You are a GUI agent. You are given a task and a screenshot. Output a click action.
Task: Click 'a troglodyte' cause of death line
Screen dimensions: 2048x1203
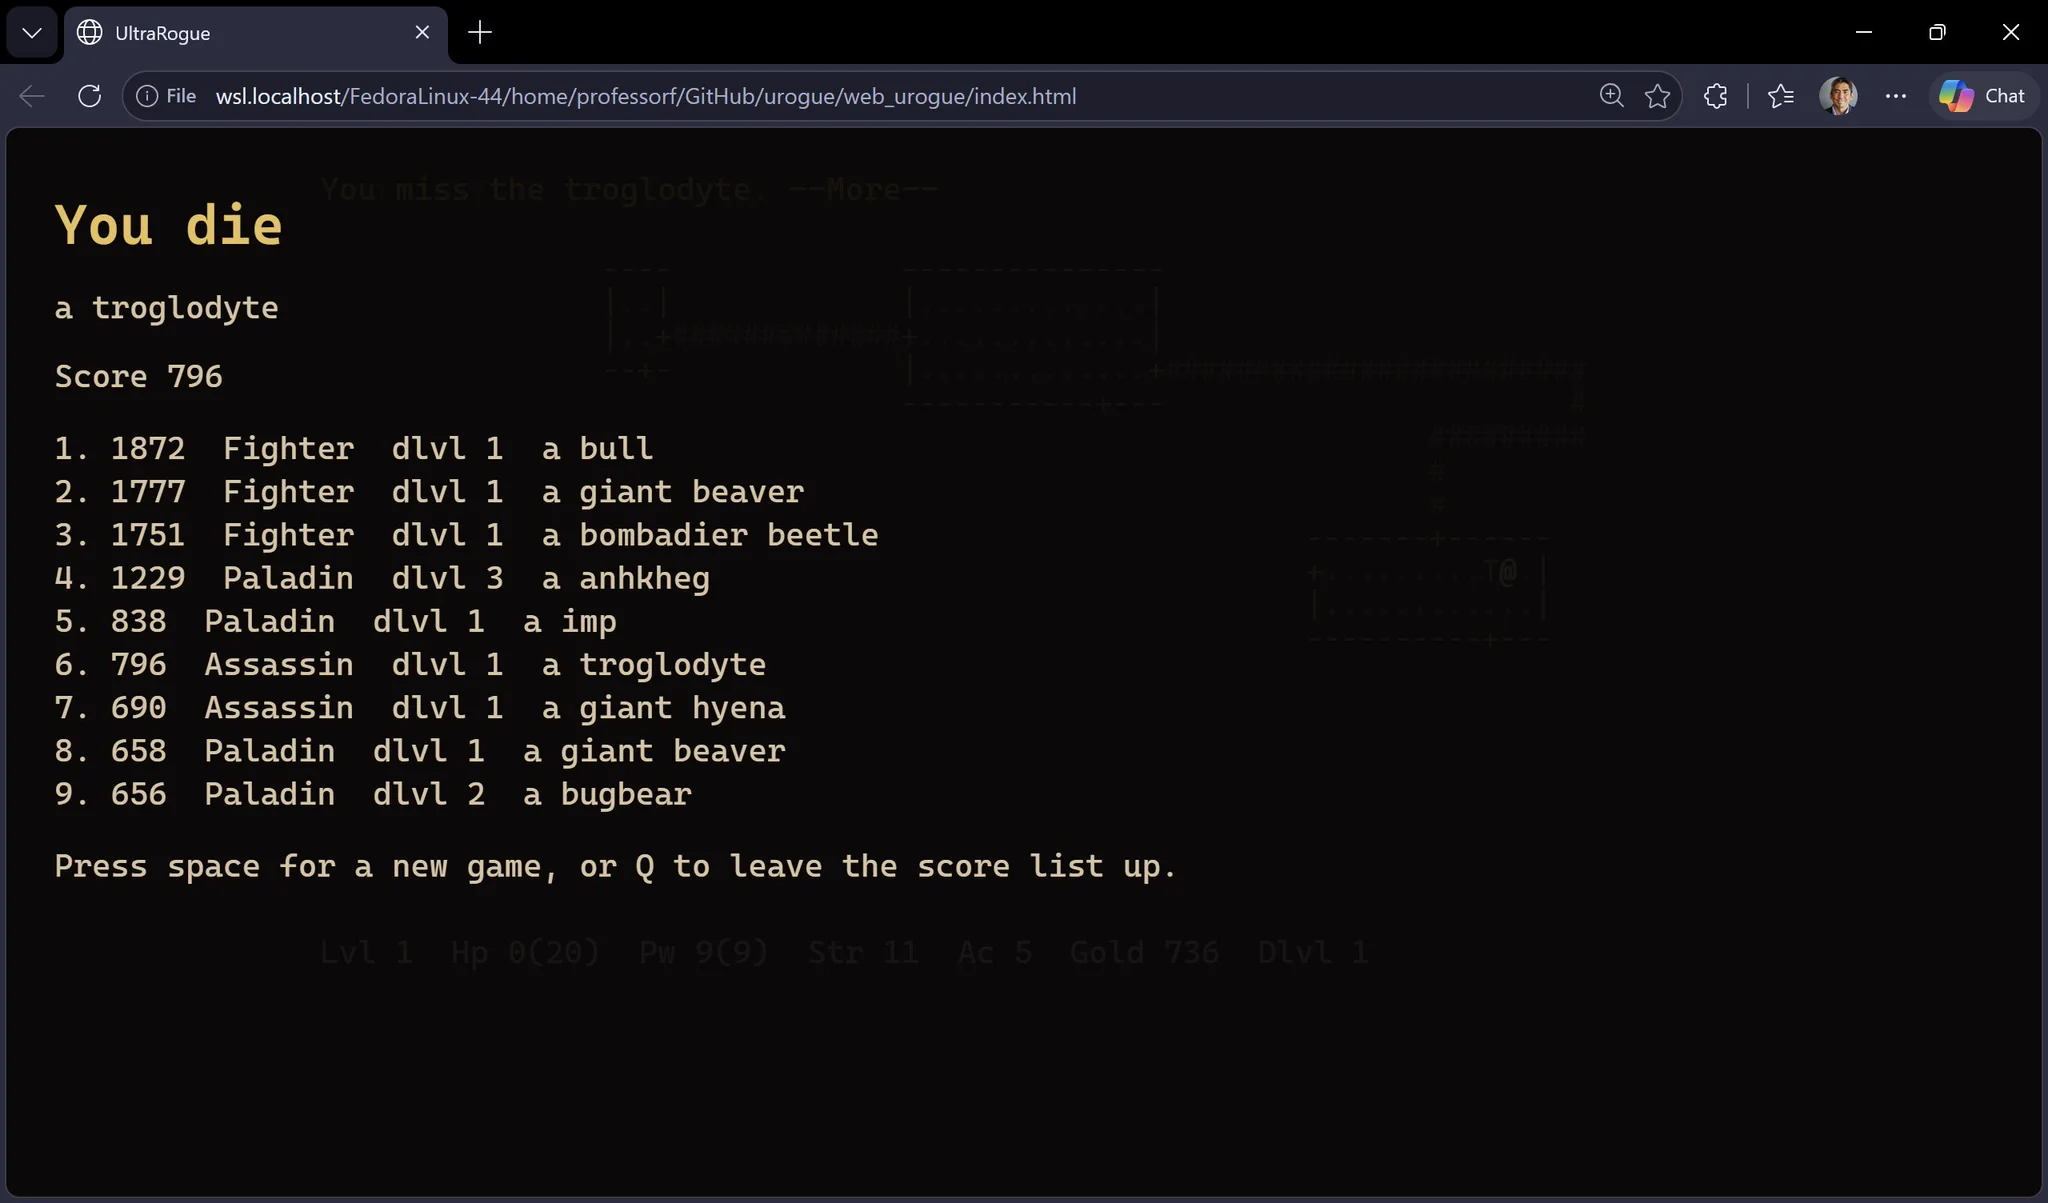point(166,308)
